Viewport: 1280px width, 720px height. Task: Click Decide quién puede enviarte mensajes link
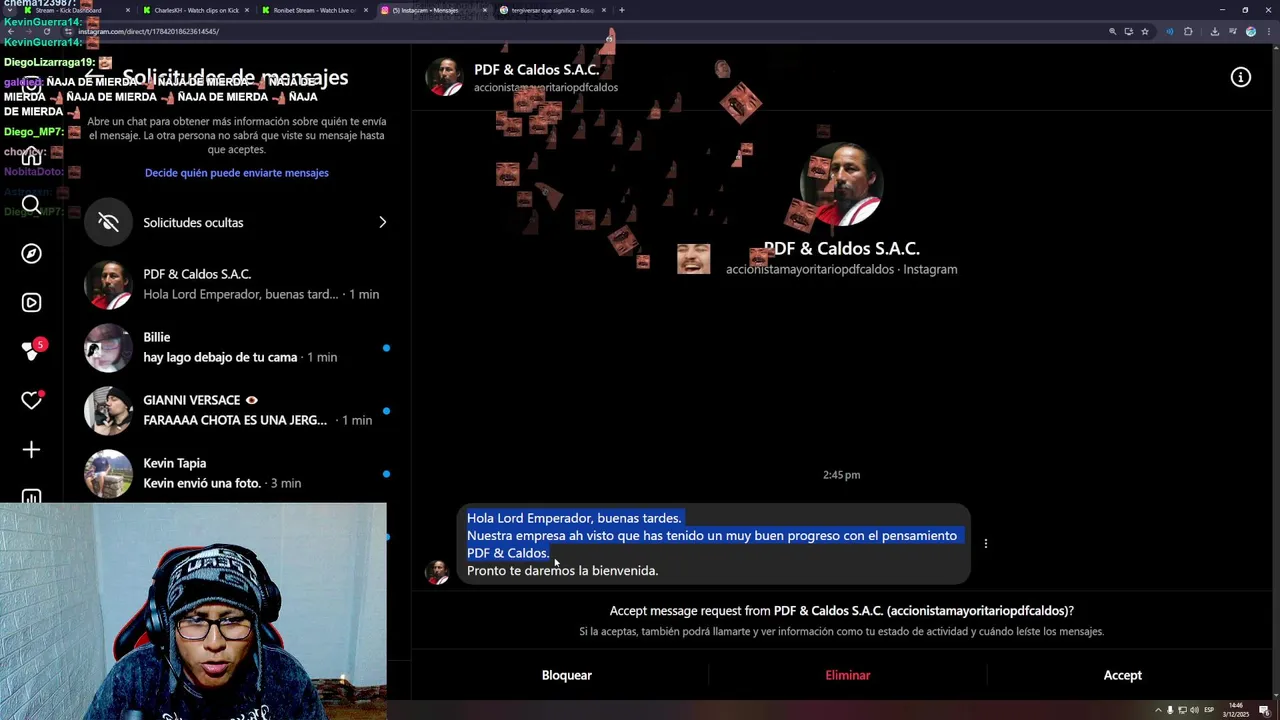(x=237, y=173)
